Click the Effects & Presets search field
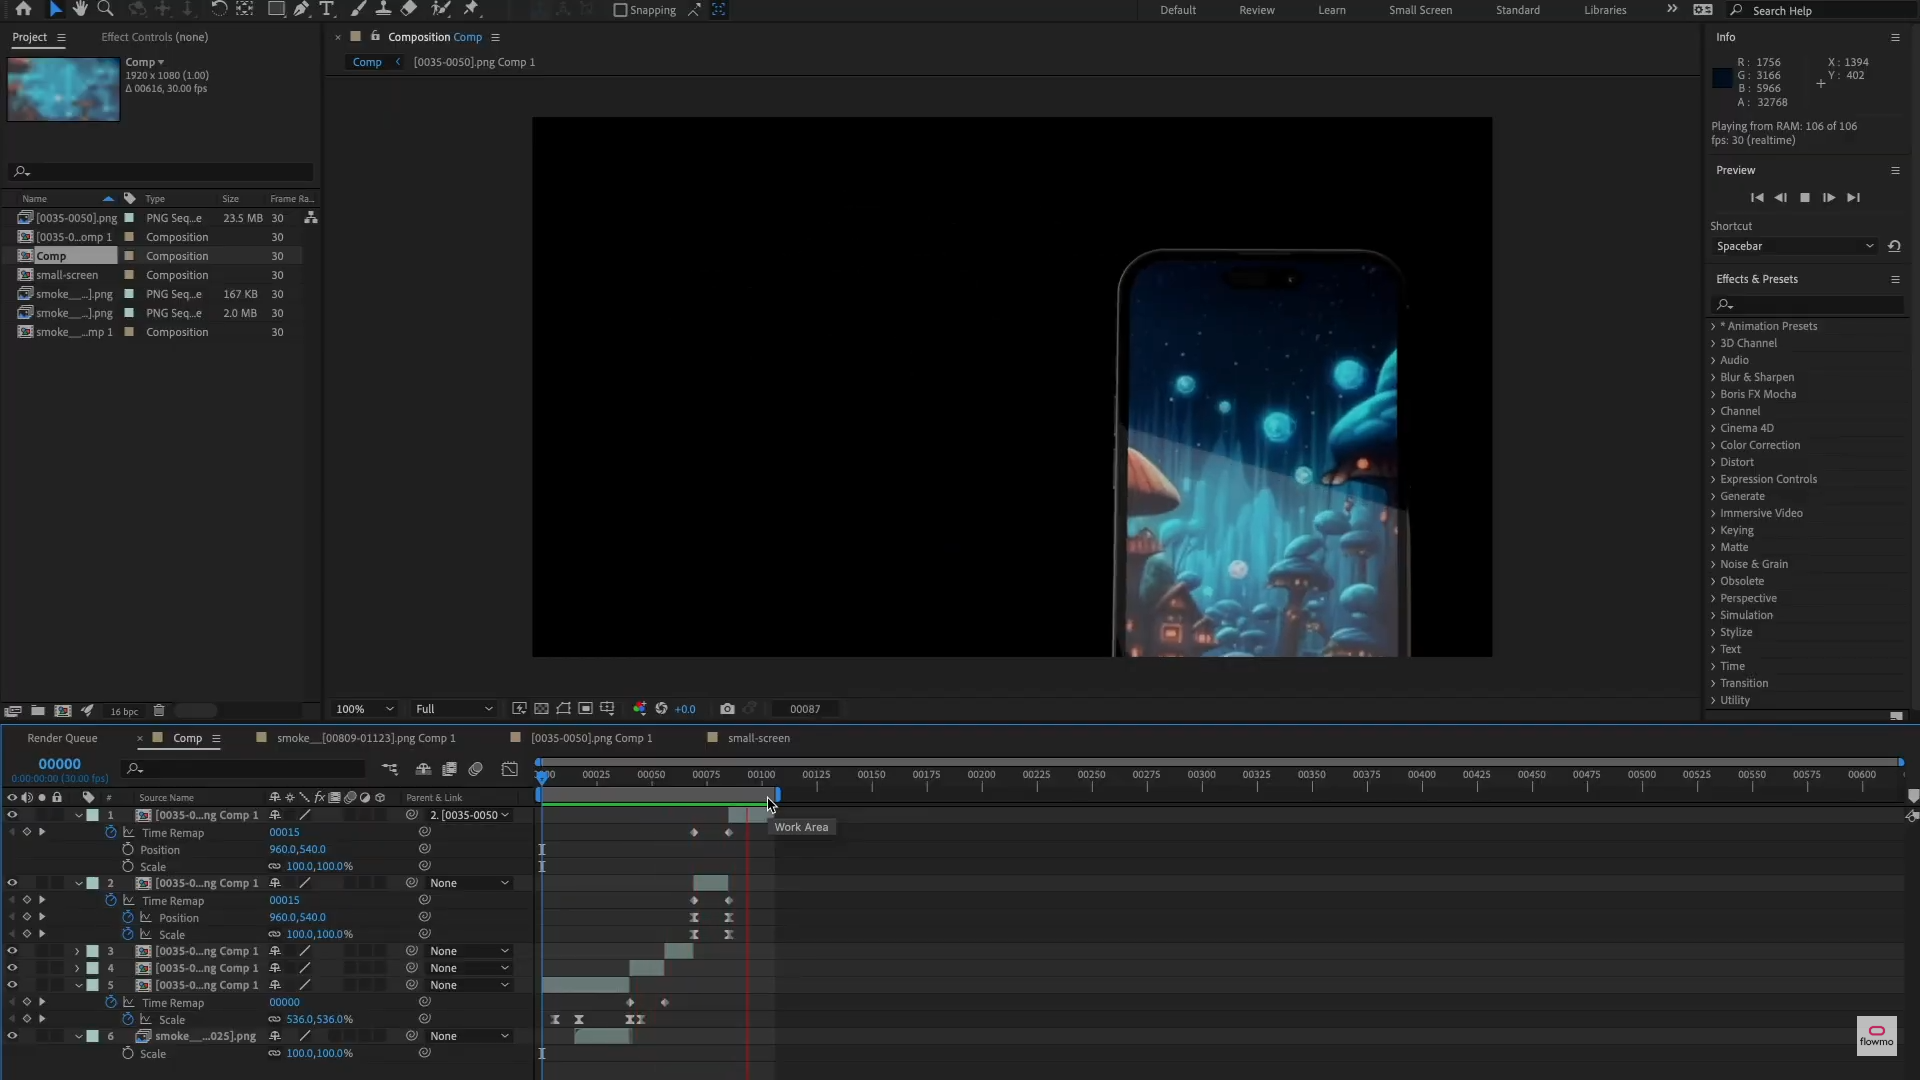This screenshot has height=1080, width=1920. tap(1810, 304)
